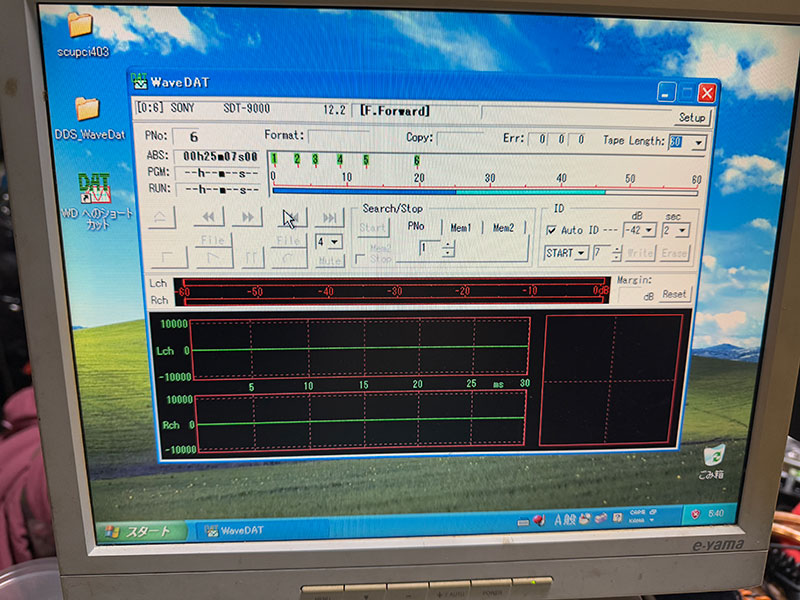Click the Skip to Next program button
This screenshot has width=800, height=600.
click(330, 218)
